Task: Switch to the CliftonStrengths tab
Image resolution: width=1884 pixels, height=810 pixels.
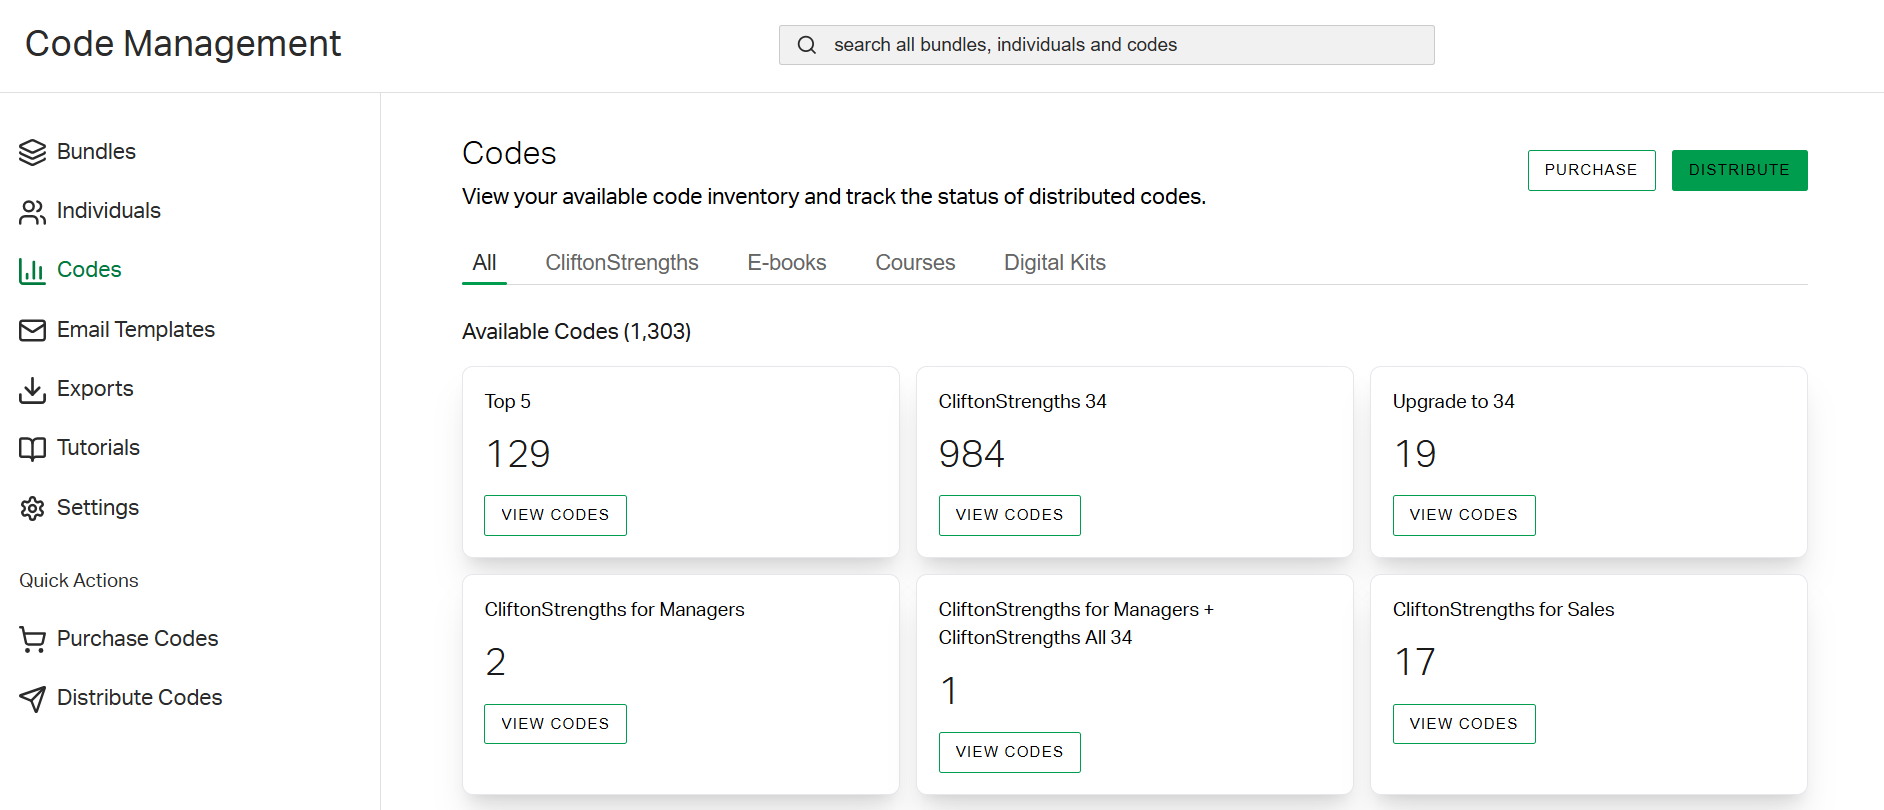Action: pos(622,262)
